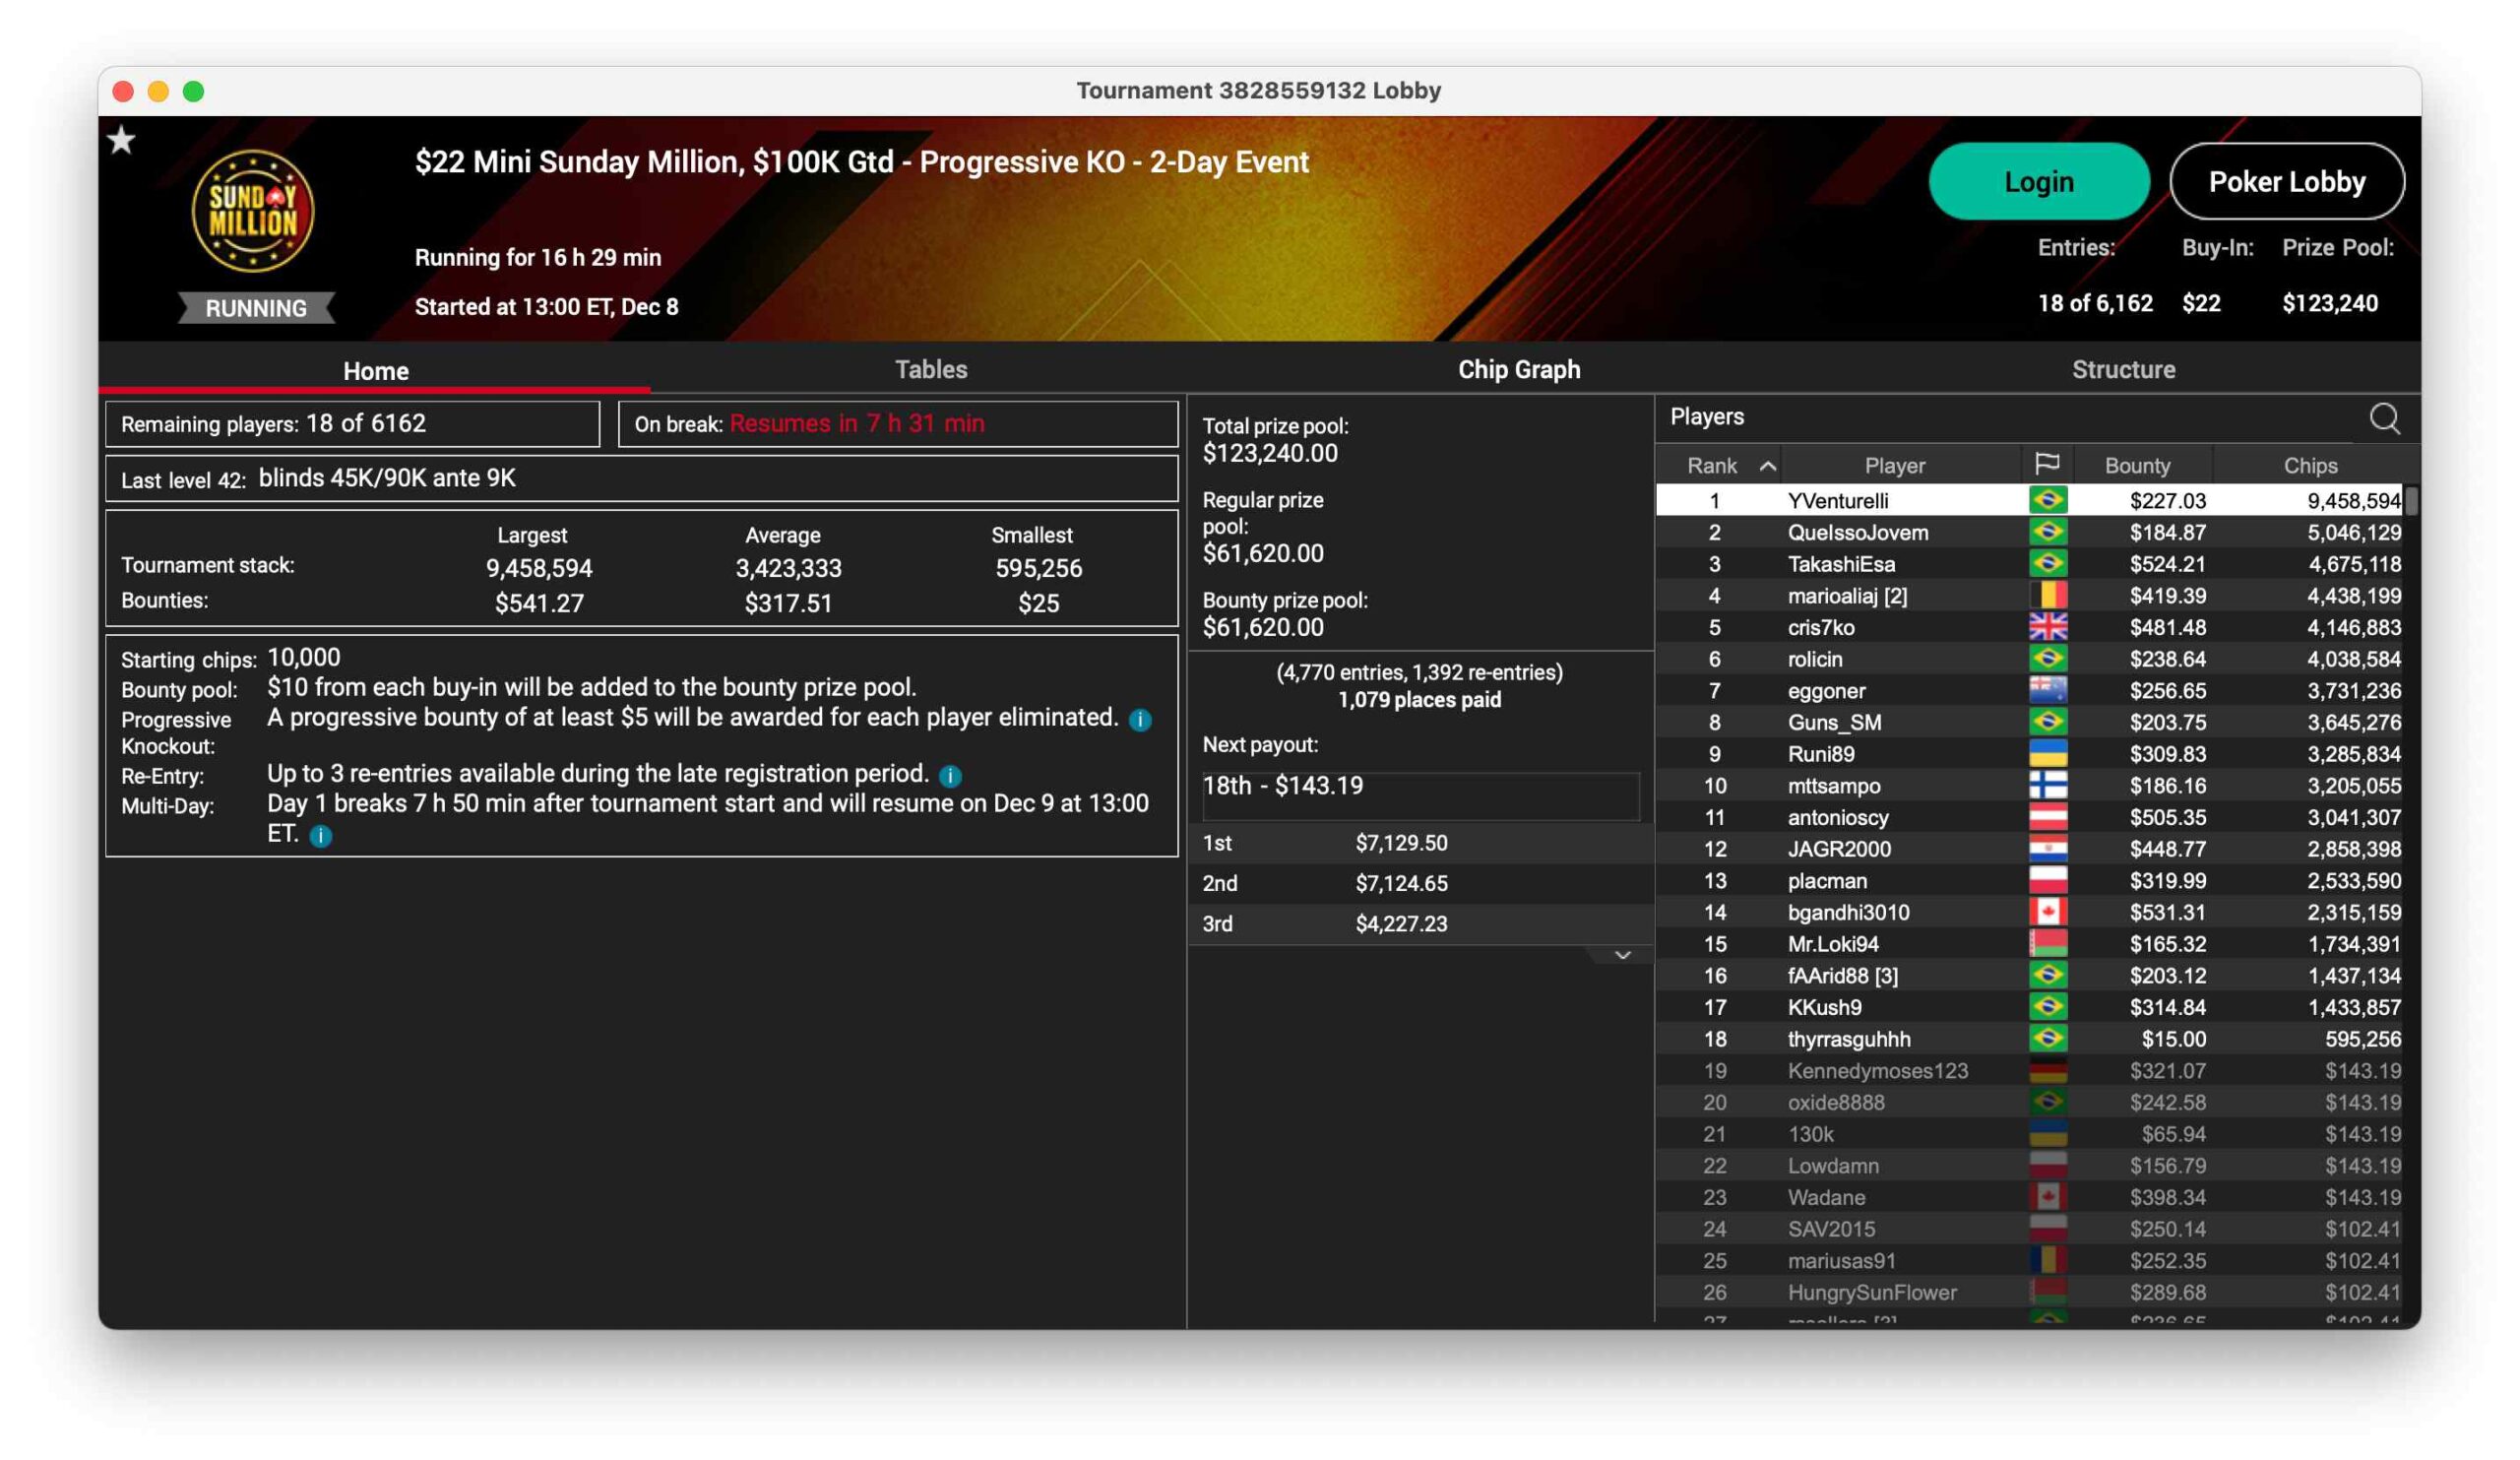Viewport: 2520px width, 1460px height.
Task: Select fAArid88 [3] player row
Action: pyautogui.click(x=2028, y=975)
